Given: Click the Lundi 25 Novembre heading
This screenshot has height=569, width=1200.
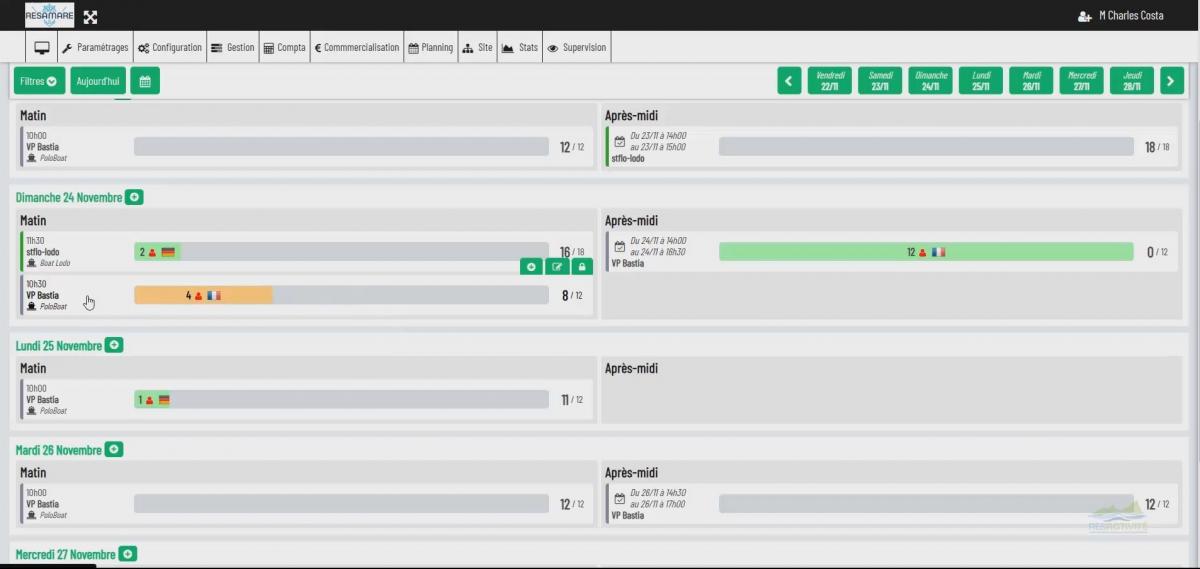Looking at the screenshot, I should [59, 345].
